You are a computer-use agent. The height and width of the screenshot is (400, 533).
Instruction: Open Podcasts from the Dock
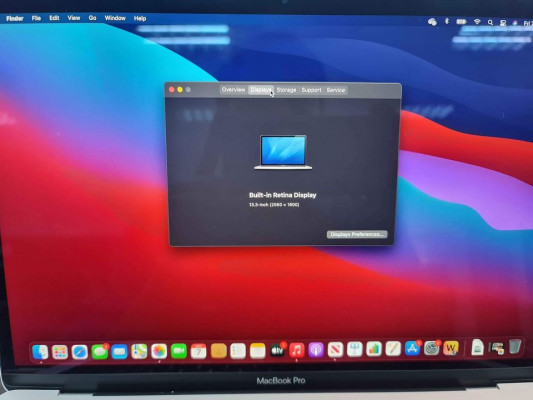coord(316,350)
